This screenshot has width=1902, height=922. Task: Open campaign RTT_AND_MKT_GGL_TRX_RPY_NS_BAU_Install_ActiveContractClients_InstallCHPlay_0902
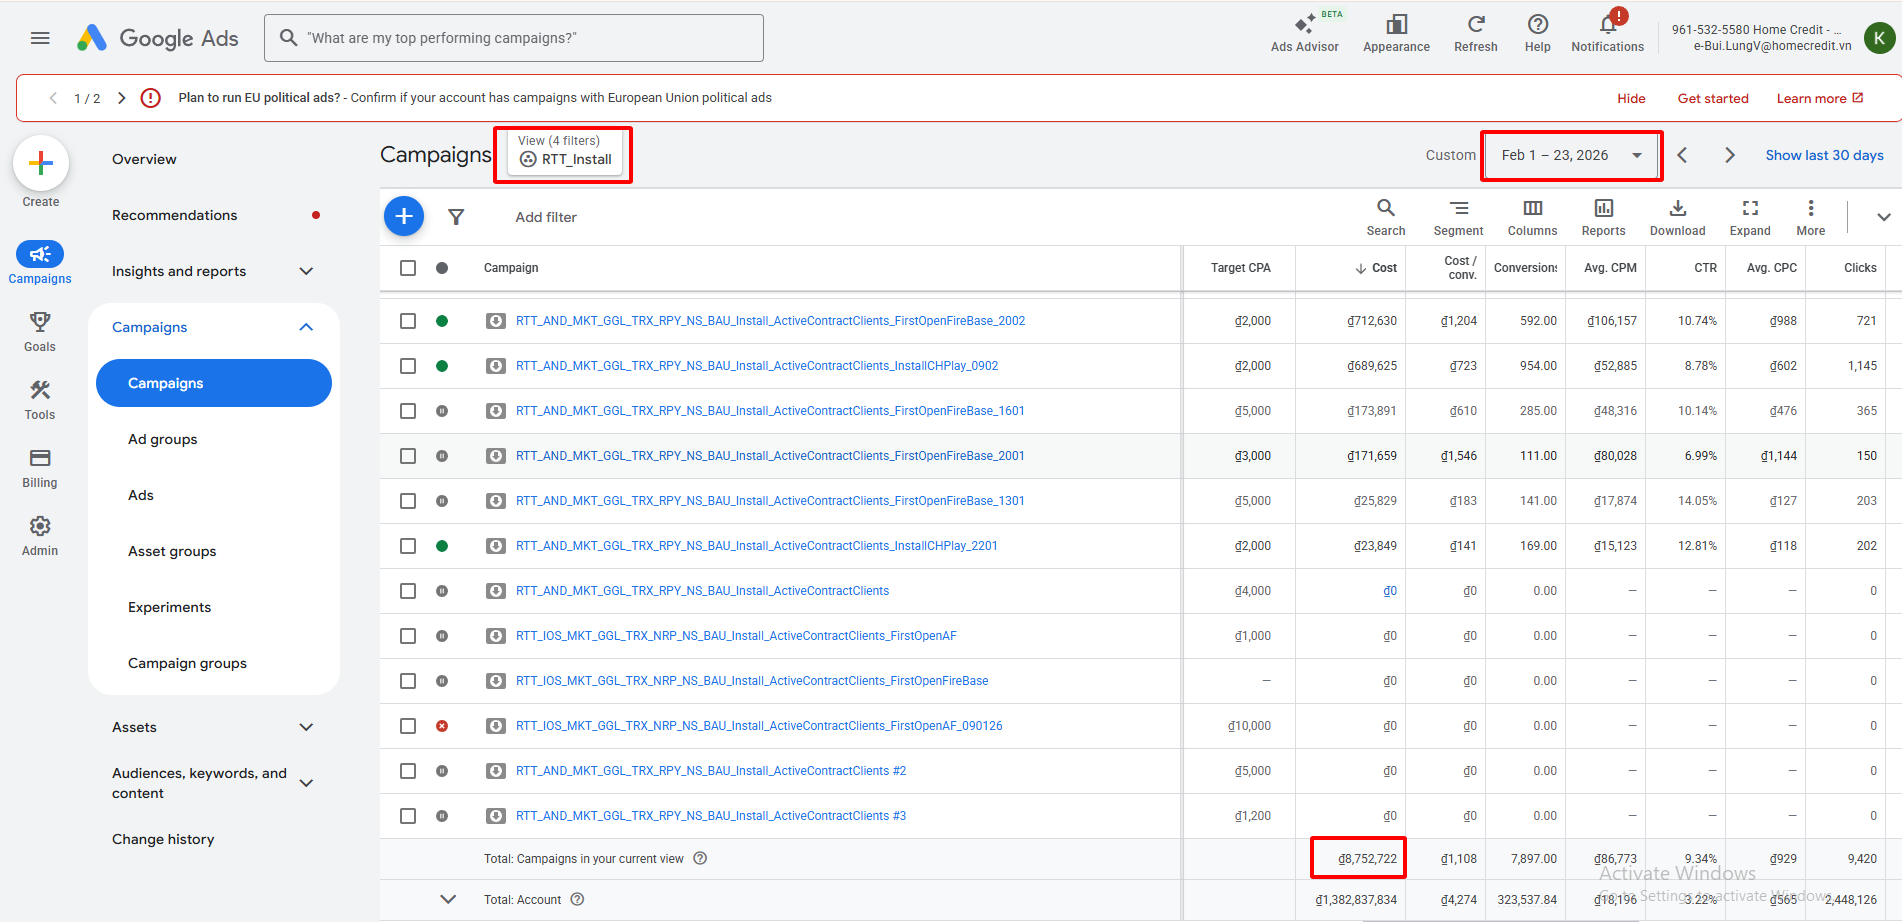[757, 366]
